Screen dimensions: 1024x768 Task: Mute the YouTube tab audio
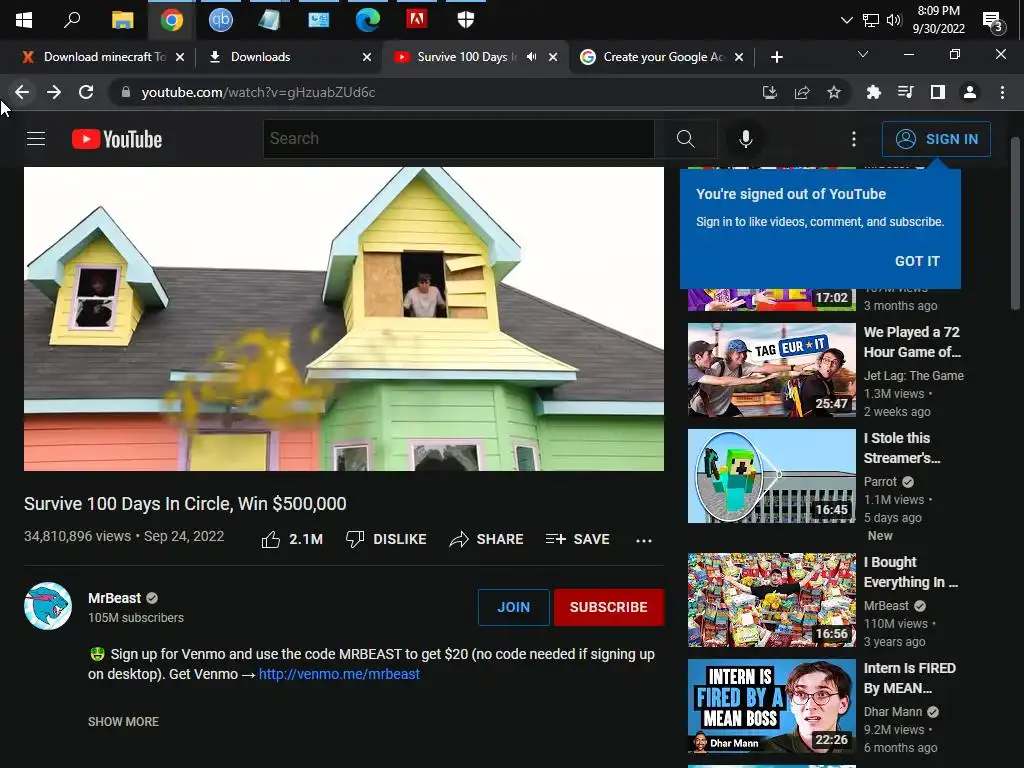[x=532, y=57]
